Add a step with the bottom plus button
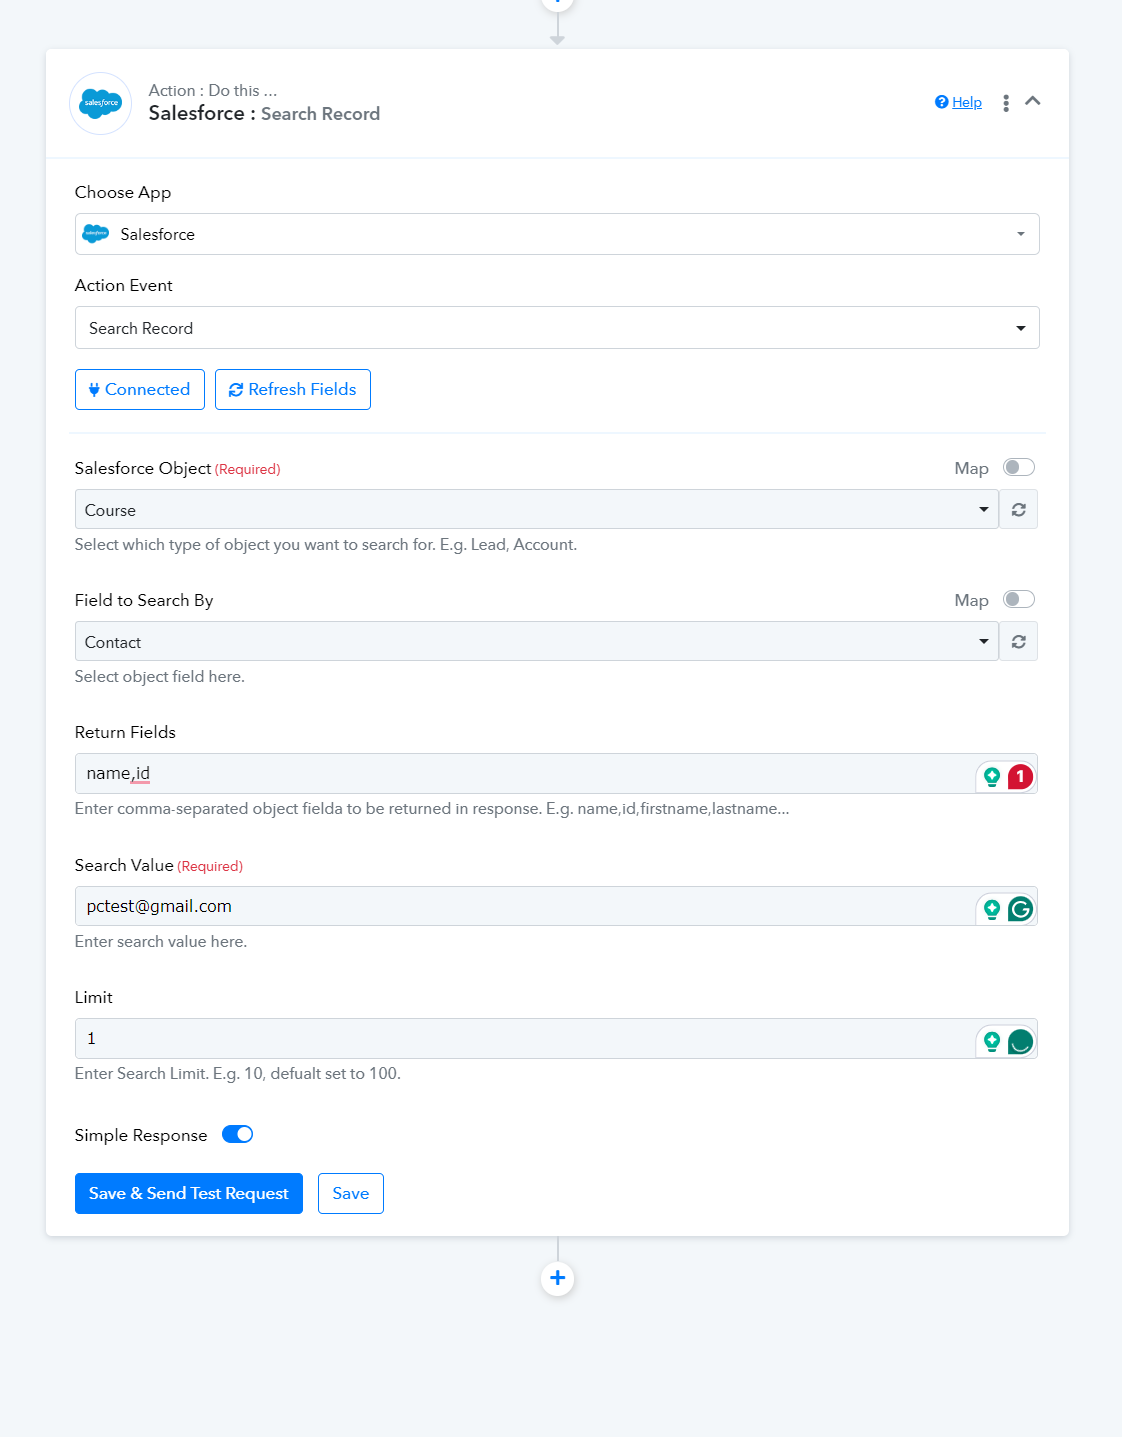The height and width of the screenshot is (1437, 1122). pyautogui.click(x=558, y=1278)
